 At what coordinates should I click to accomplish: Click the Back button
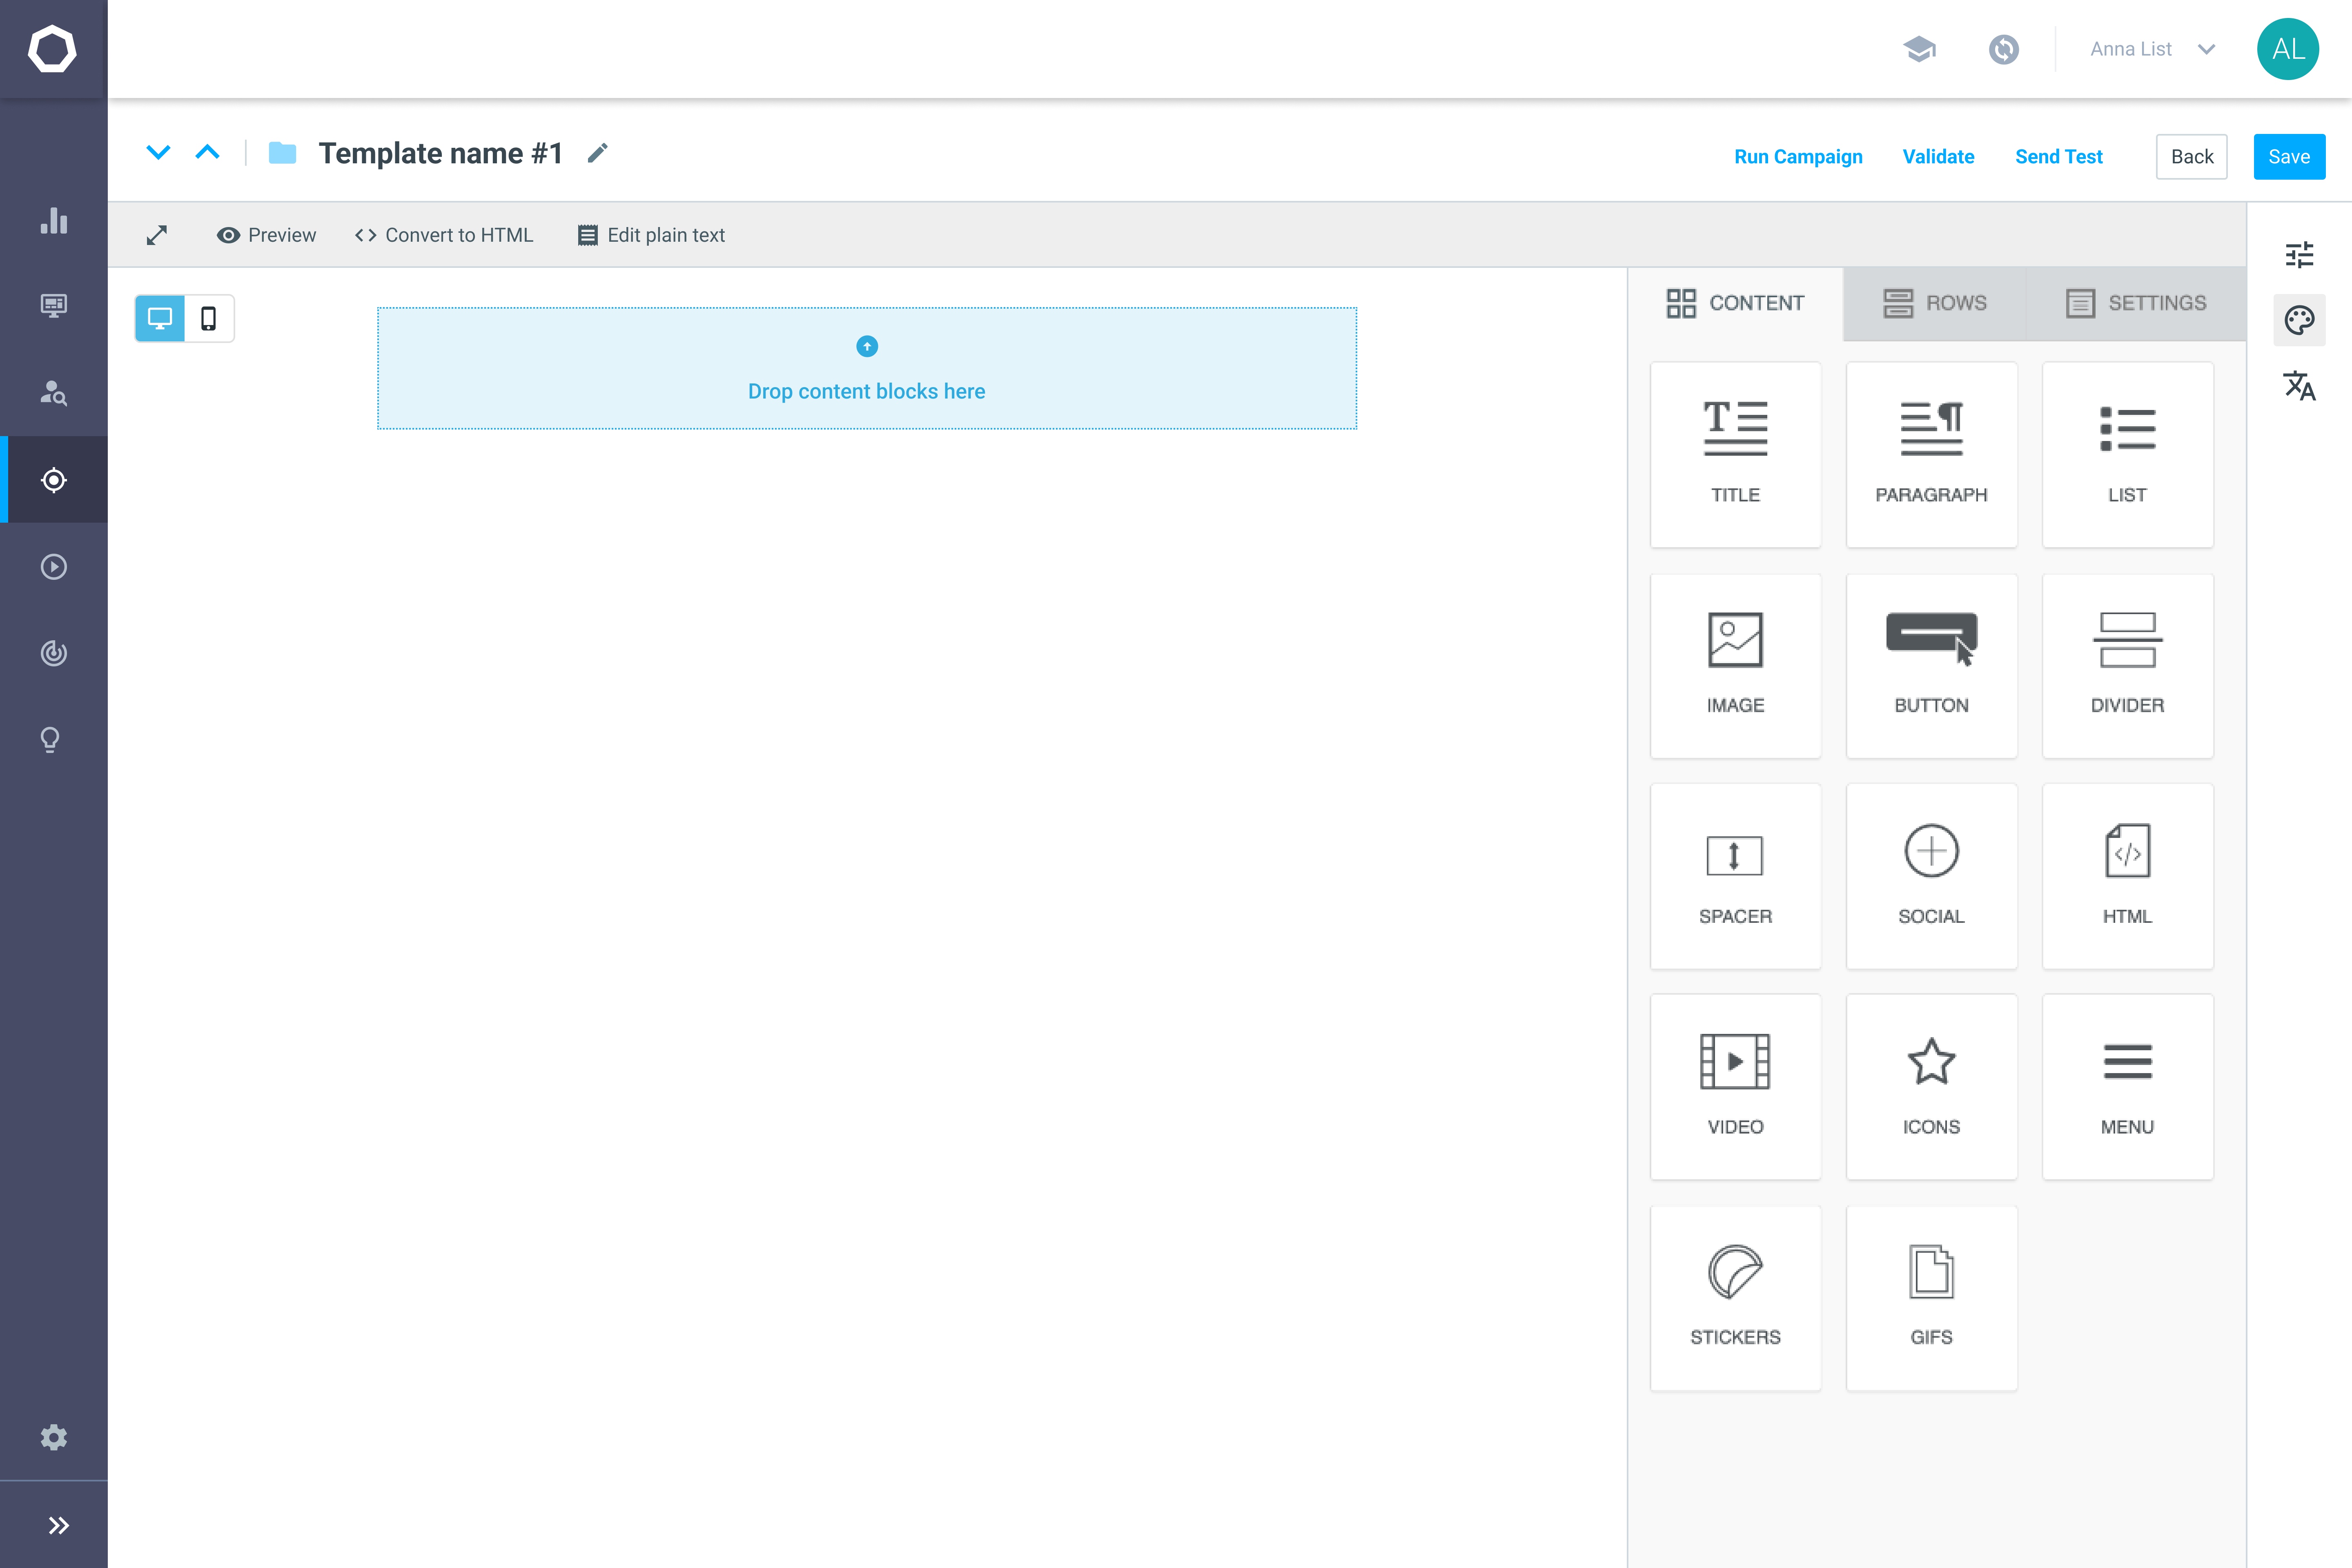[x=2192, y=157]
